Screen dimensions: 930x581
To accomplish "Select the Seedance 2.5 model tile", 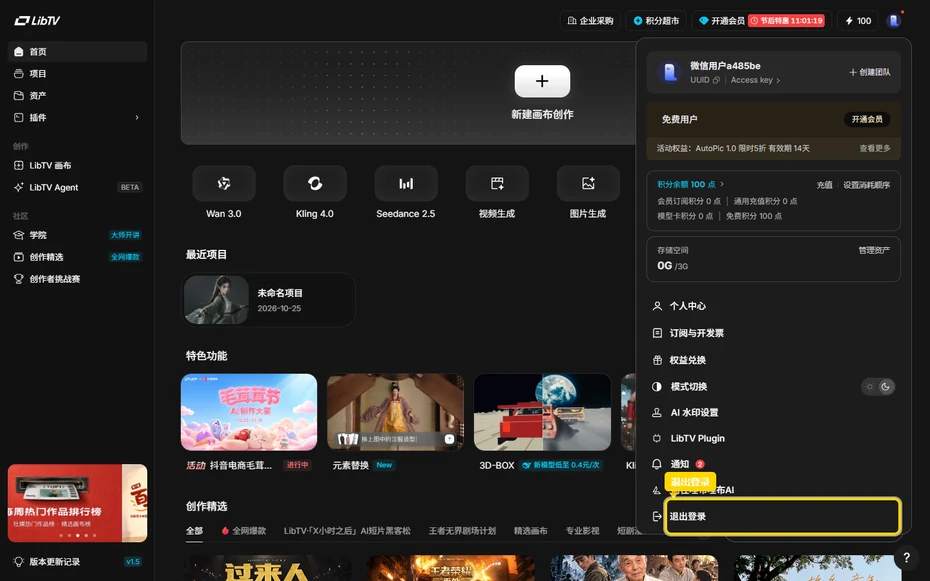I will (x=406, y=193).
